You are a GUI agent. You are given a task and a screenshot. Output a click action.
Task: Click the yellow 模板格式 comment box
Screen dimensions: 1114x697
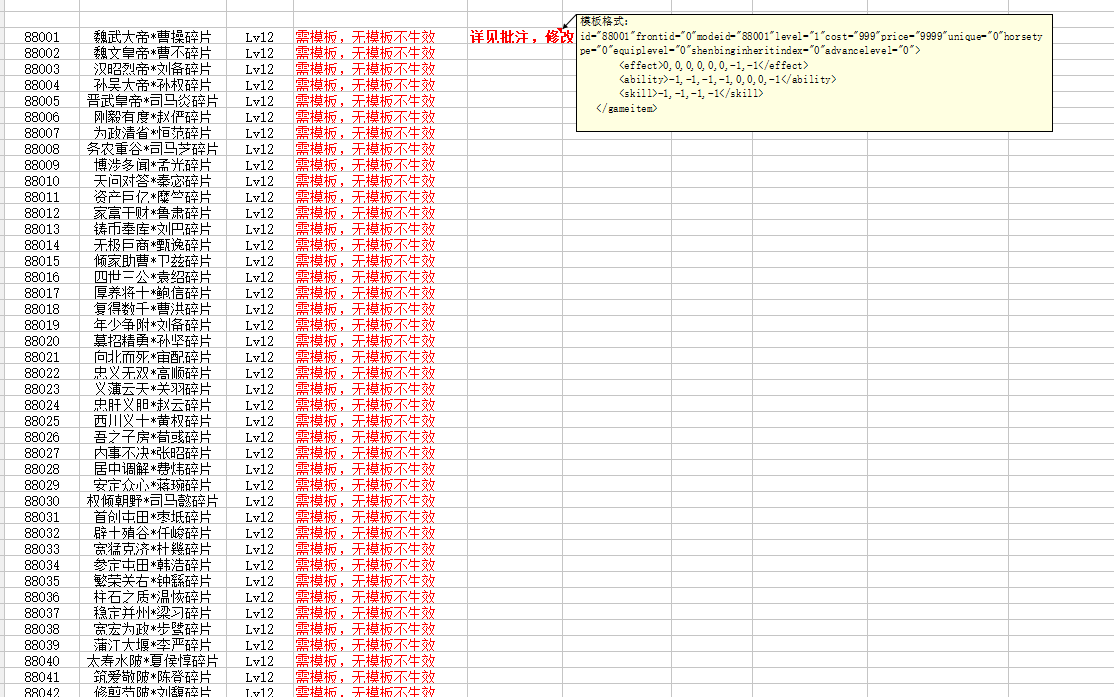[x=814, y=72]
